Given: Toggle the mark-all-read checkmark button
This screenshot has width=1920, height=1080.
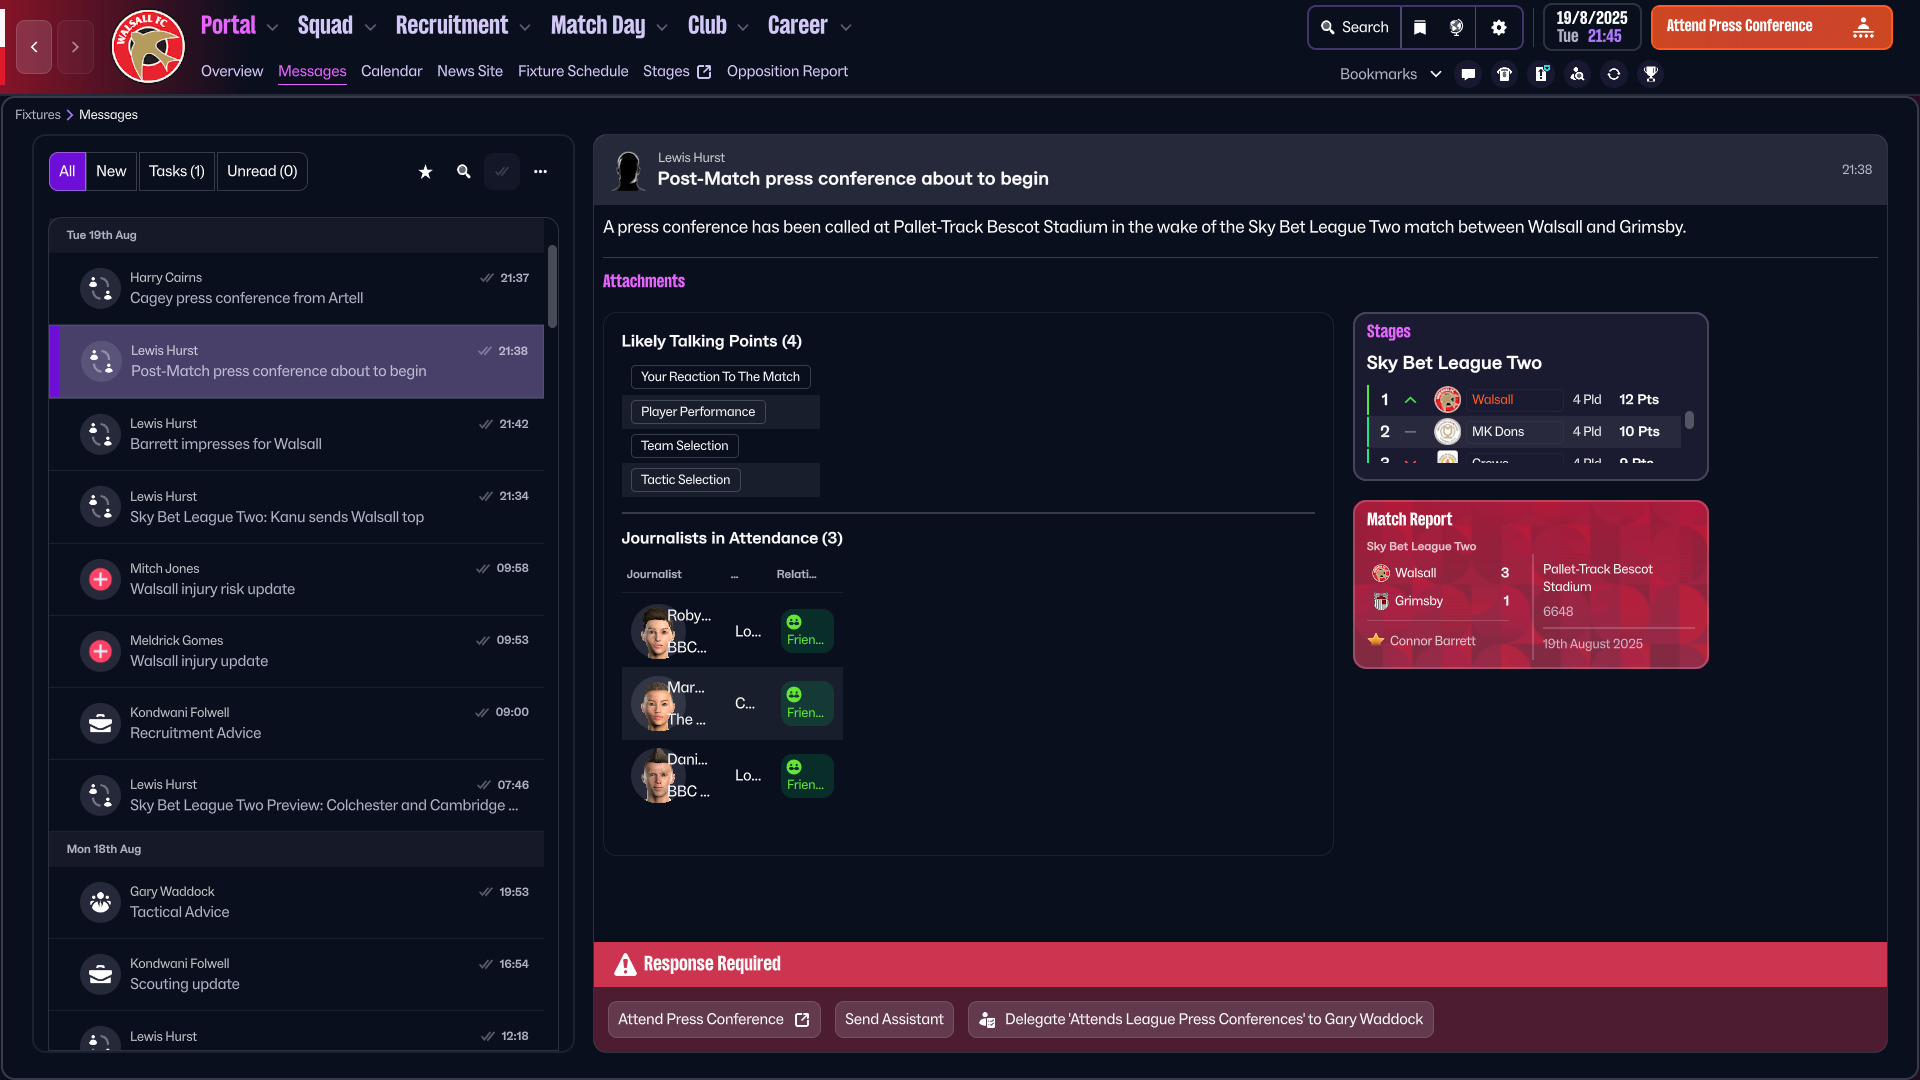Looking at the screenshot, I should pos(502,172).
